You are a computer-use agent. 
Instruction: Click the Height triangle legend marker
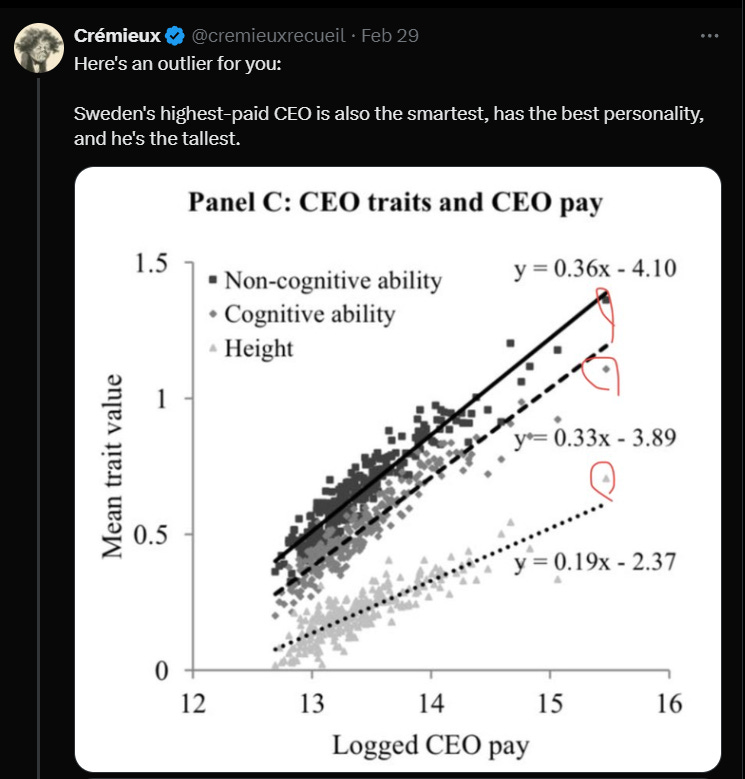(x=213, y=348)
